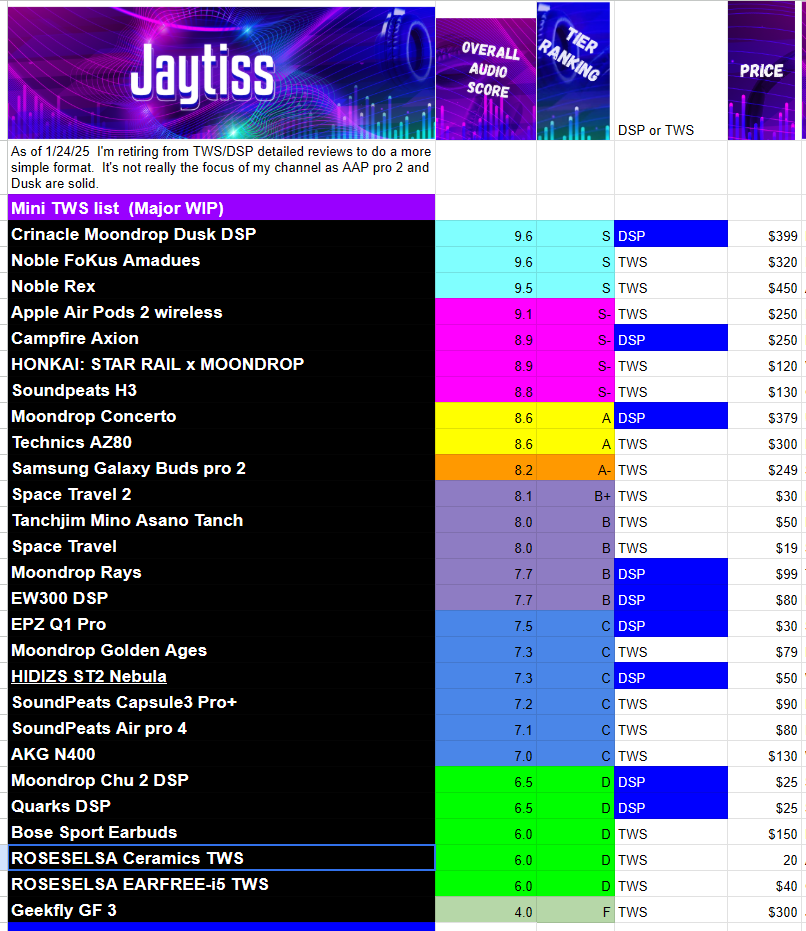This screenshot has height=931, width=806.
Task: Select the SoundPeats Air pro 4 cell
Action: click(x=222, y=729)
